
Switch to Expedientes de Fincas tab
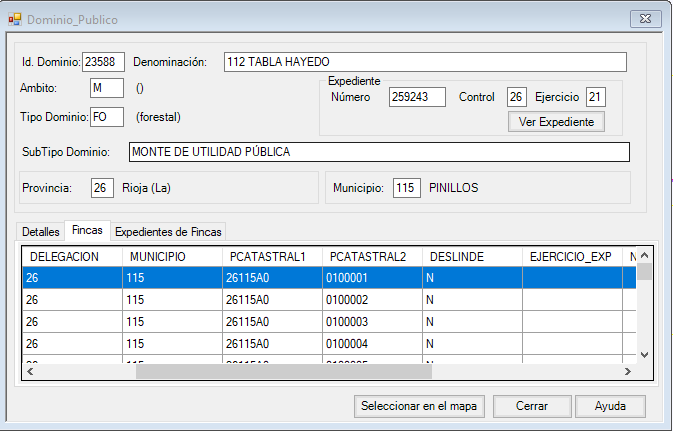(x=168, y=231)
